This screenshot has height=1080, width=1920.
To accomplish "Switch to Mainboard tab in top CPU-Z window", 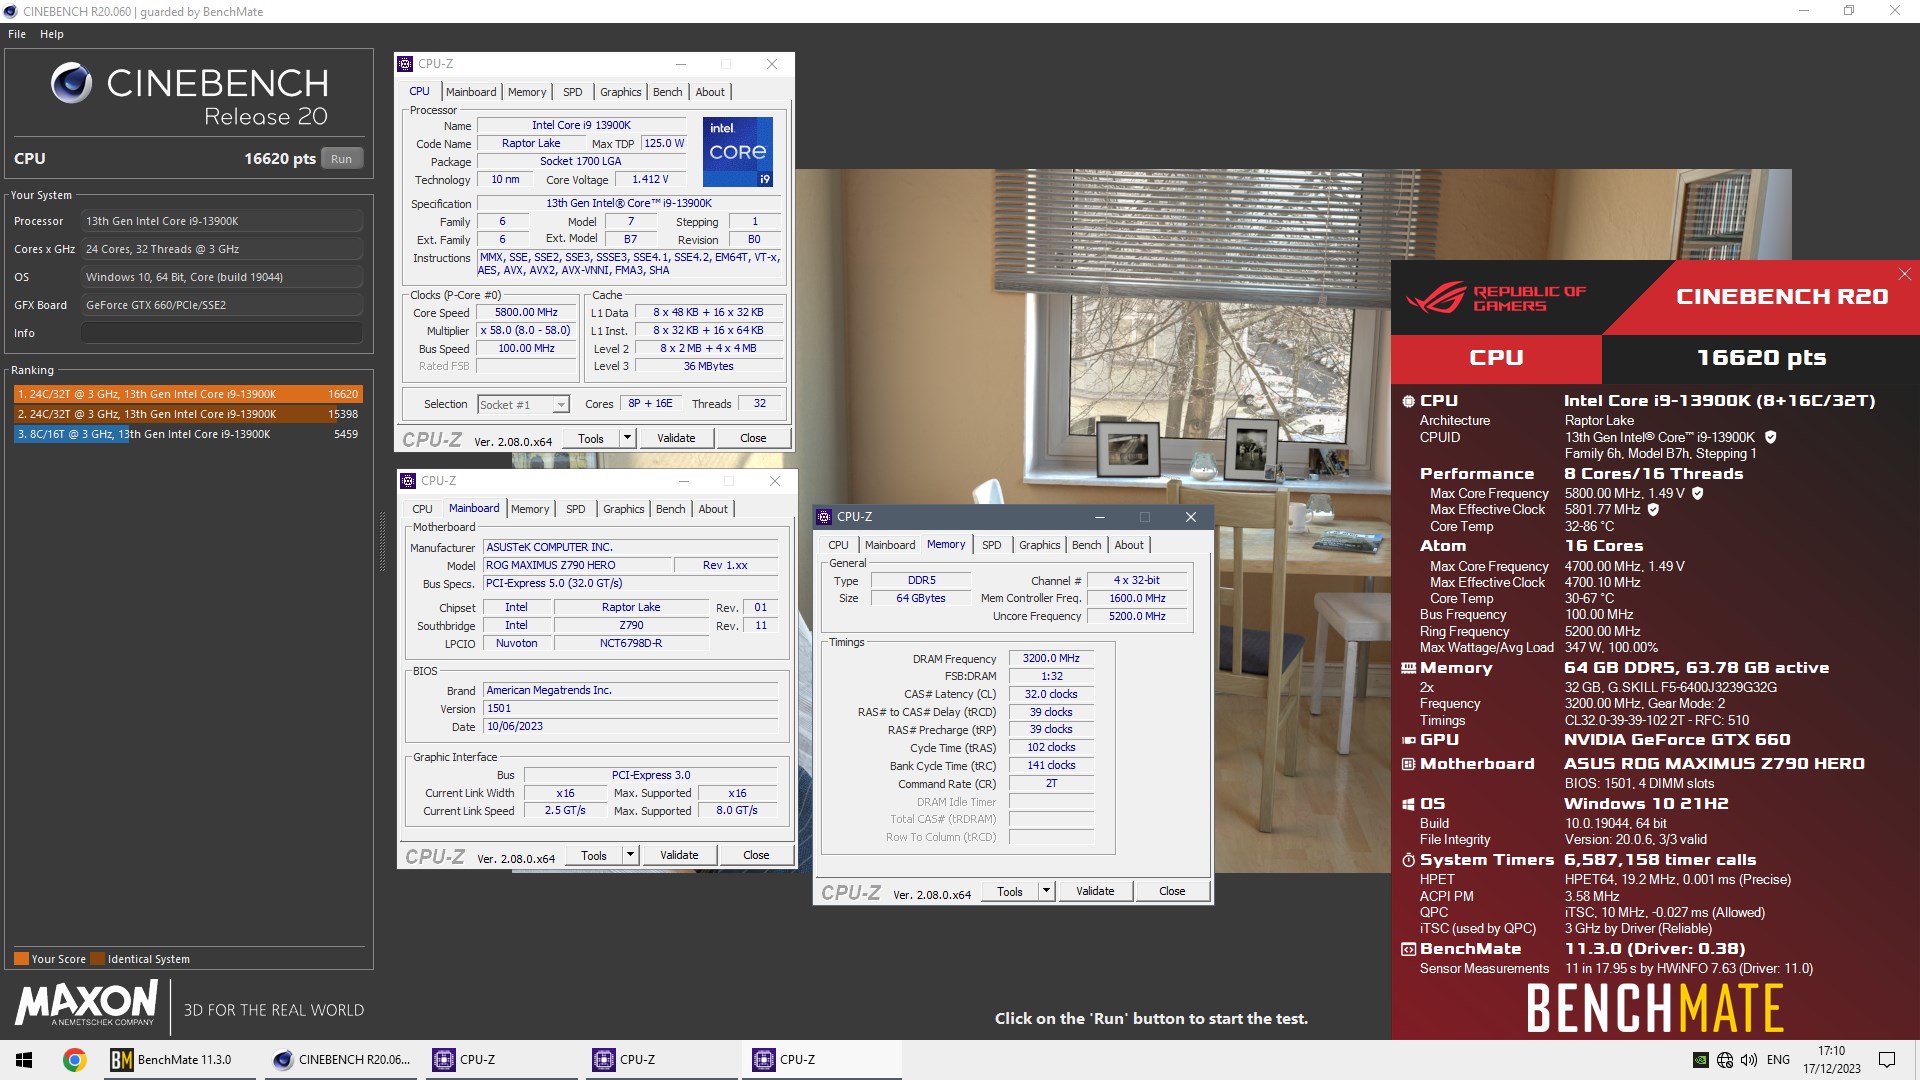I will tap(471, 92).
